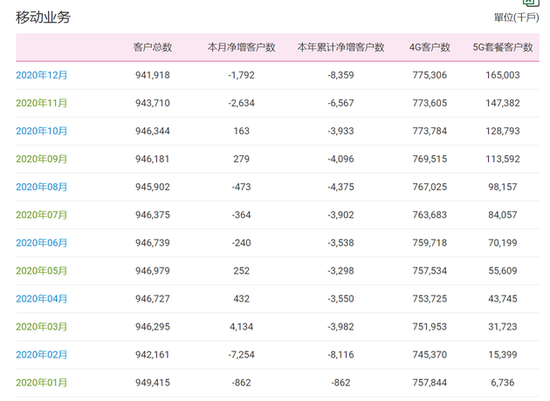Screen dimensions: 550x401
Task: Open the 2020年11月 link
Action: (41, 103)
